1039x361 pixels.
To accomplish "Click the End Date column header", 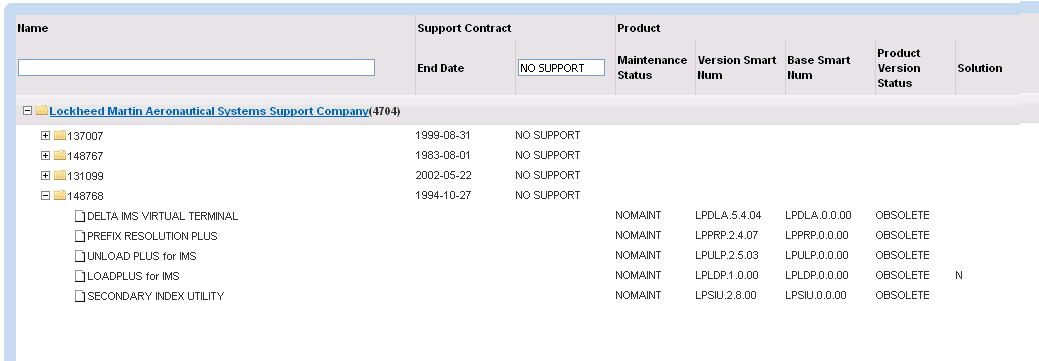I will (x=441, y=68).
